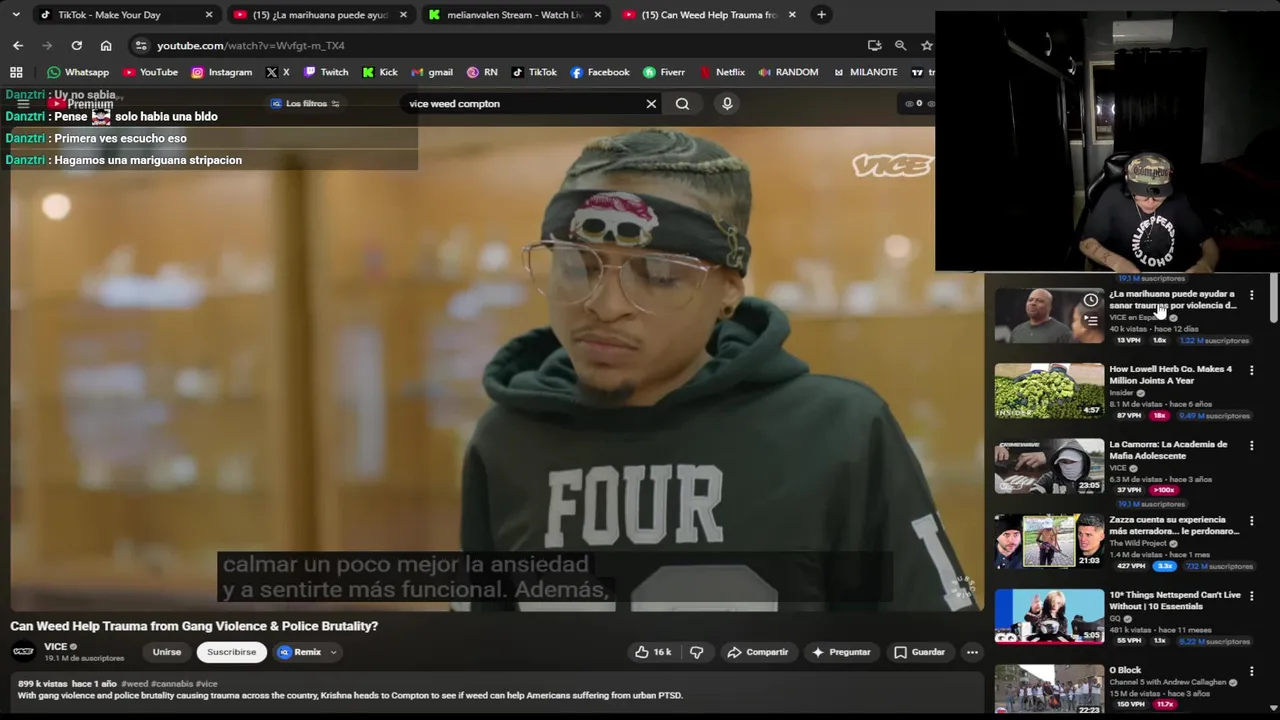Open the Twitch bookmark

pos(326,72)
